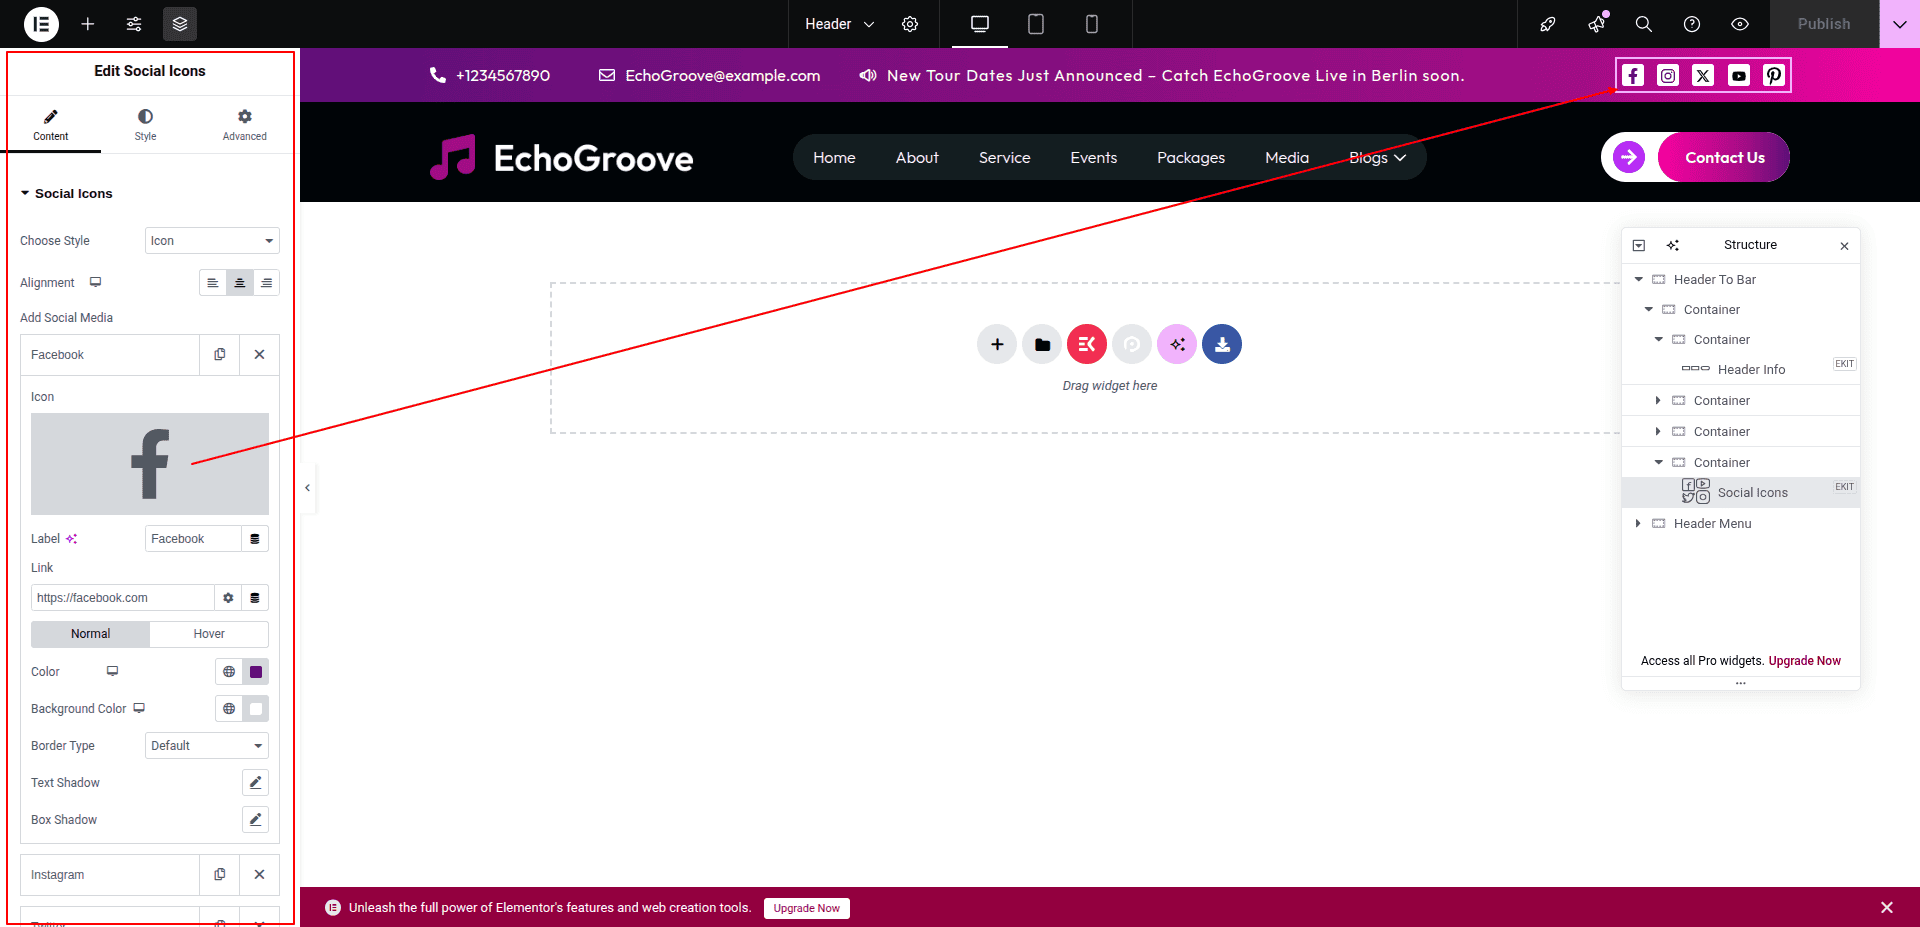
Task: Click the Add Element plus icon
Action: (x=88, y=24)
